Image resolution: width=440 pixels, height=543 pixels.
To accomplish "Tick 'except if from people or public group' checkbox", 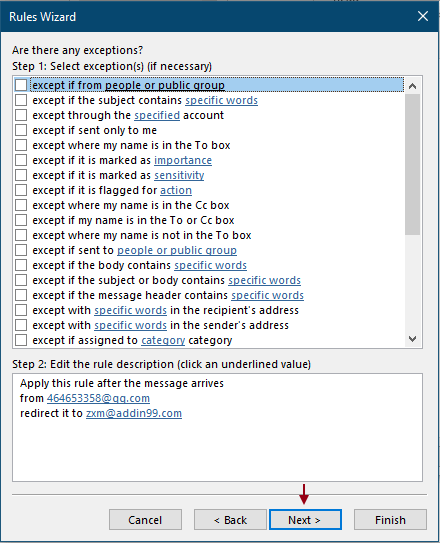I will [x=21, y=85].
